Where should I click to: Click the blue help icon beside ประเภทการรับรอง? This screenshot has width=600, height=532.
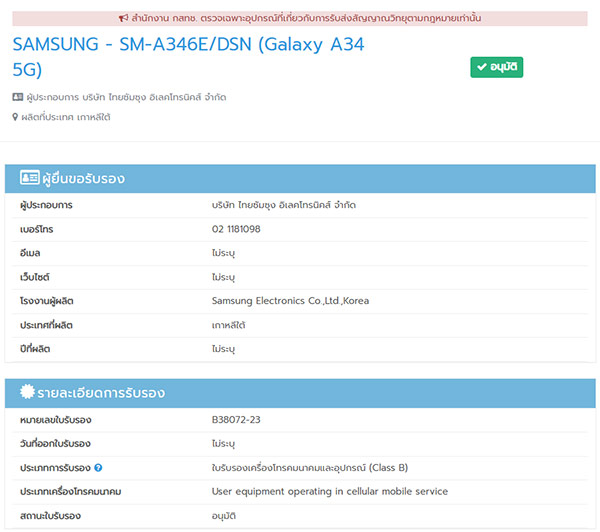pyautogui.click(x=98, y=467)
